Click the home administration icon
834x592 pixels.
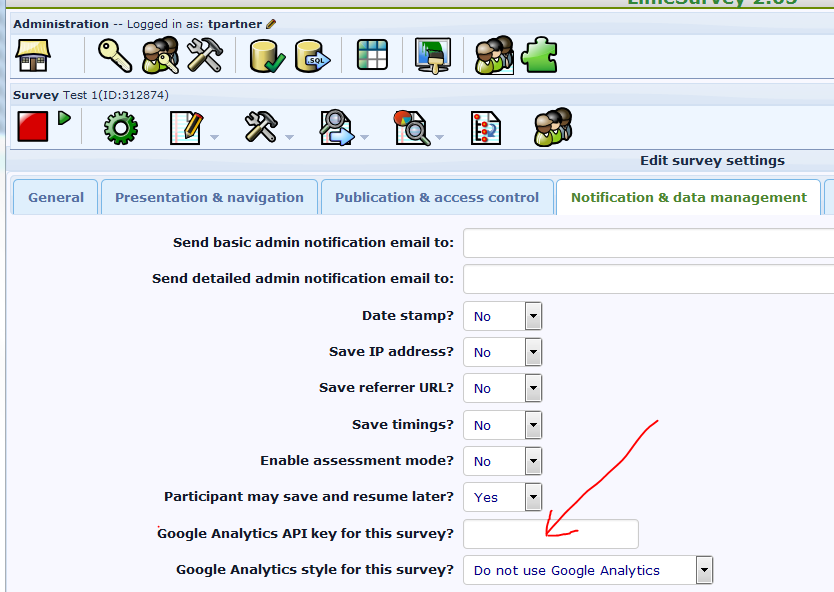[34, 56]
